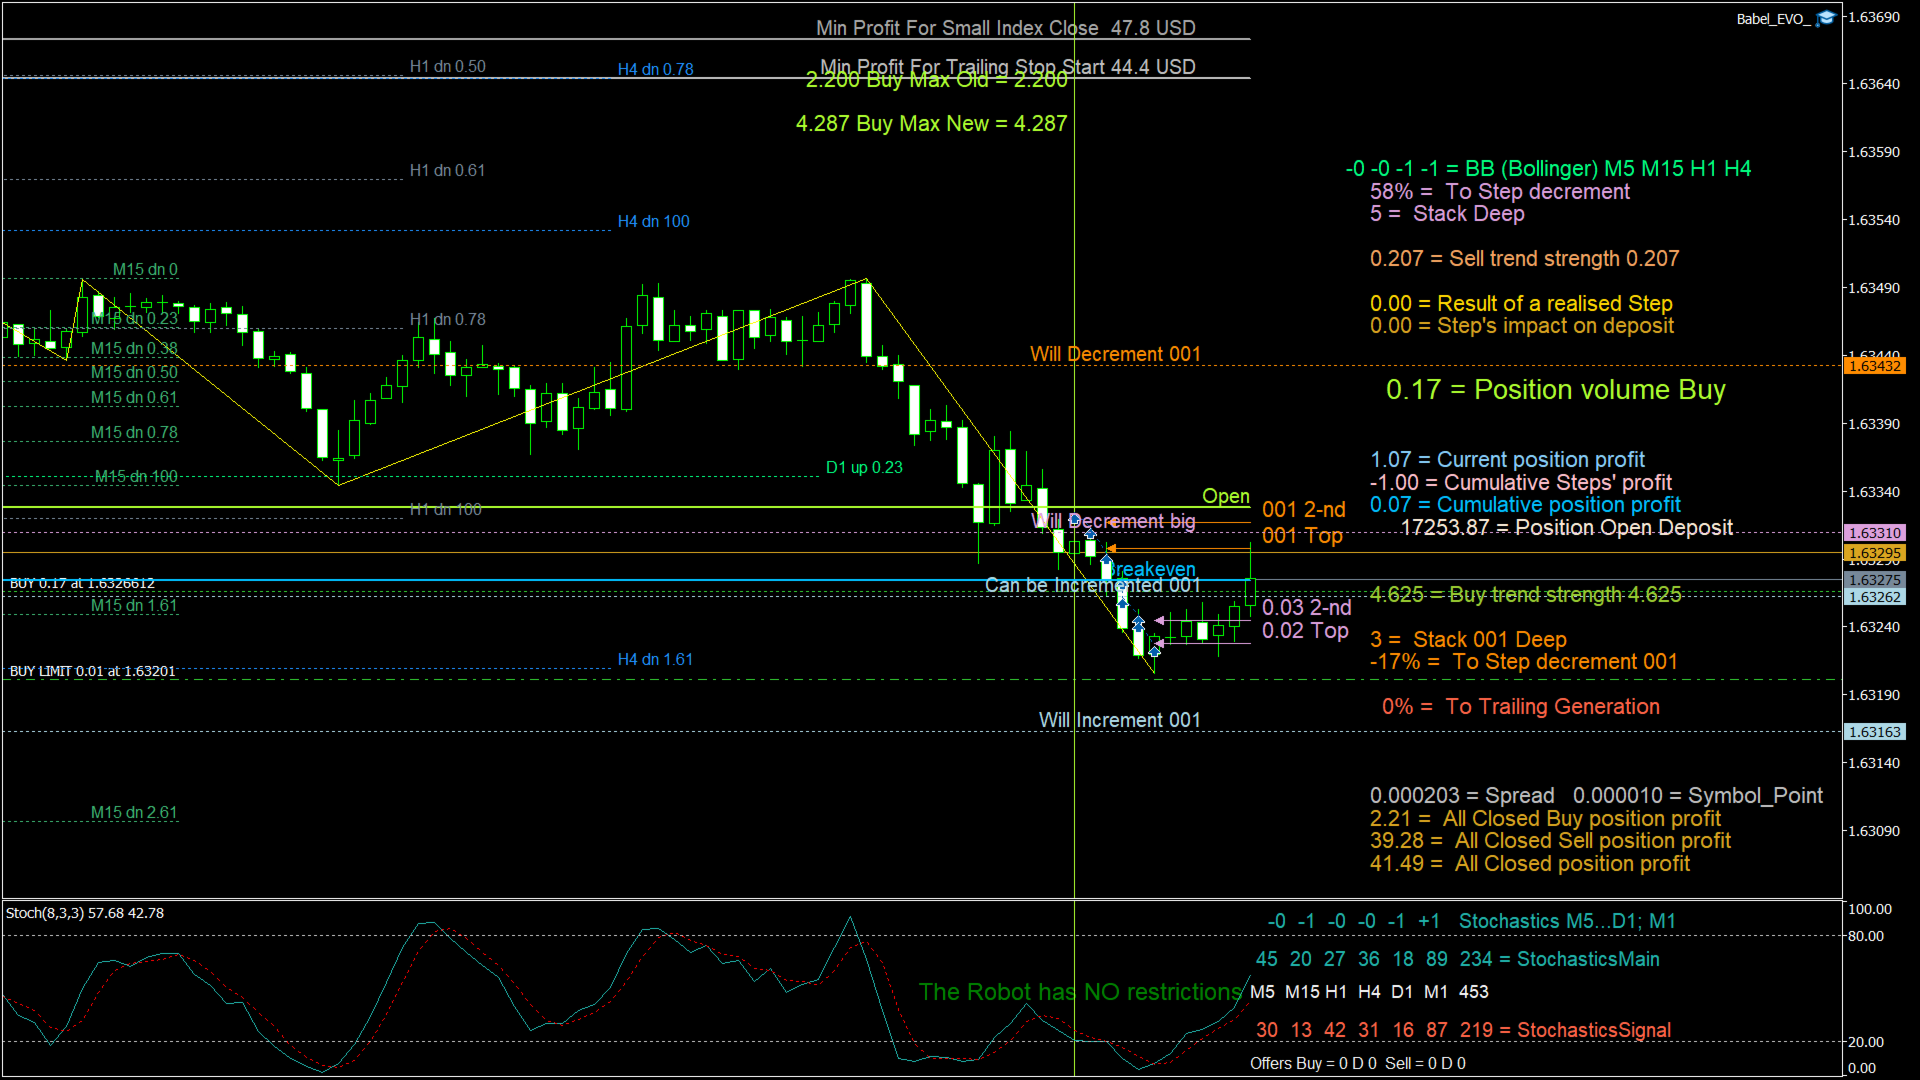Click the Stoch(8,3,3) indicator label
The width and height of the screenshot is (1920, 1080).
(85, 913)
